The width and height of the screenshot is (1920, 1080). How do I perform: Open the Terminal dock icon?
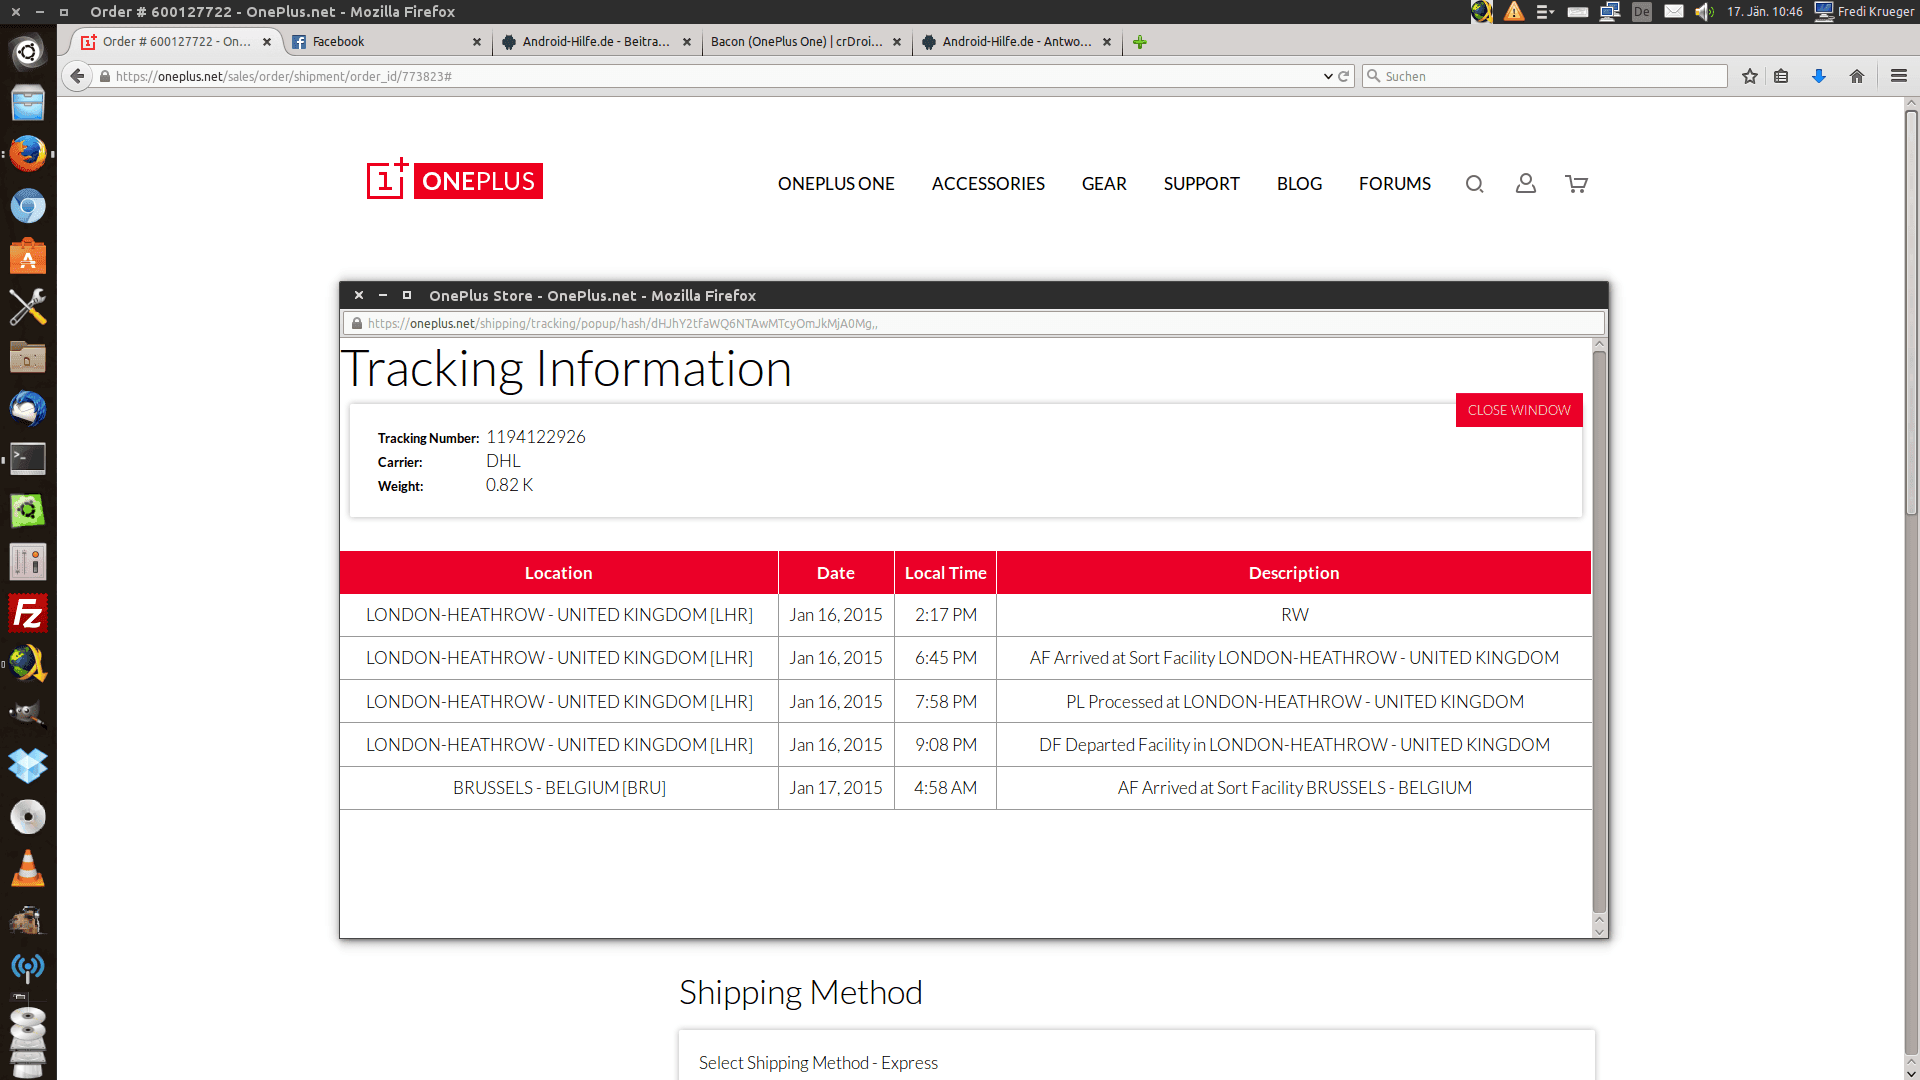tap(28, 459)
